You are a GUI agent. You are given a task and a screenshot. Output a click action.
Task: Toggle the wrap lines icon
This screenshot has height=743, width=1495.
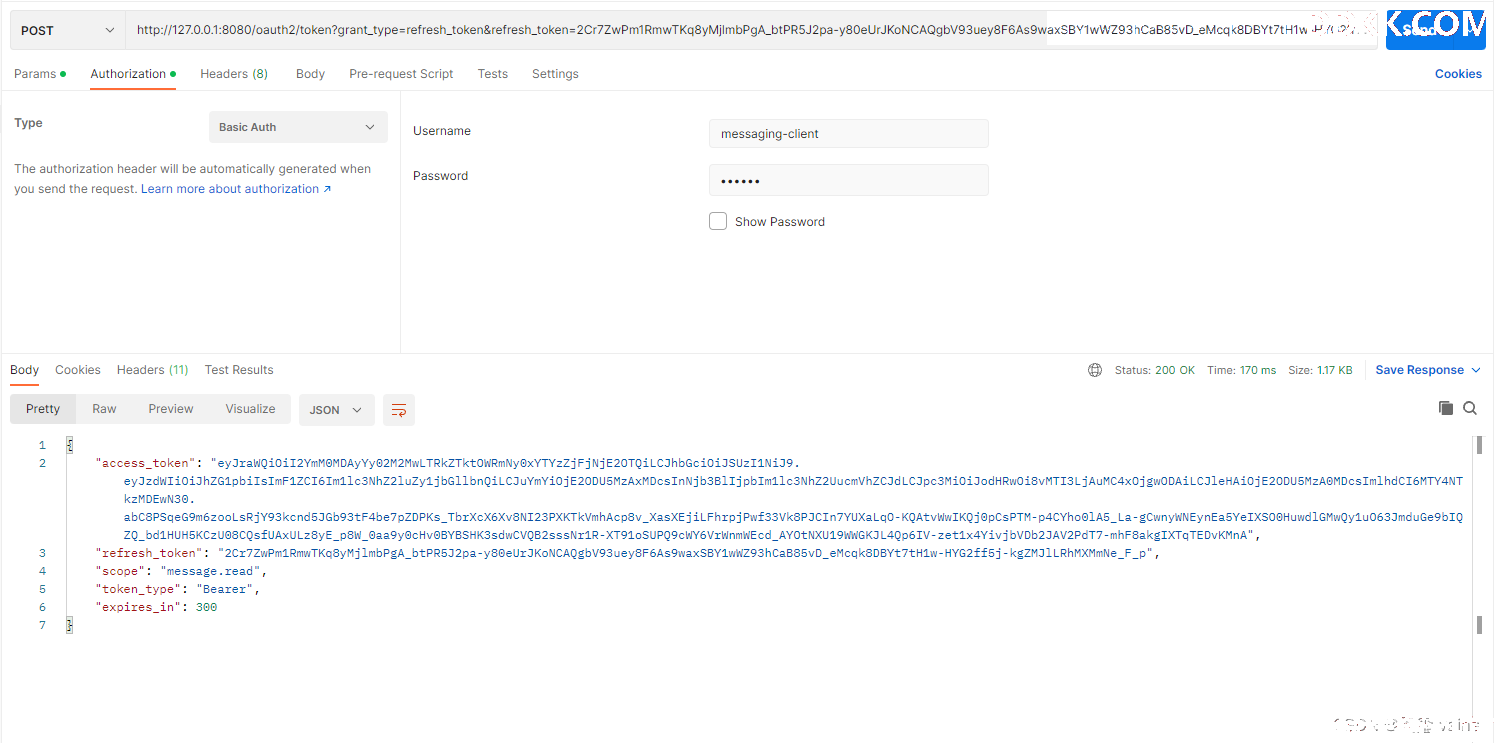pos(399,410)
